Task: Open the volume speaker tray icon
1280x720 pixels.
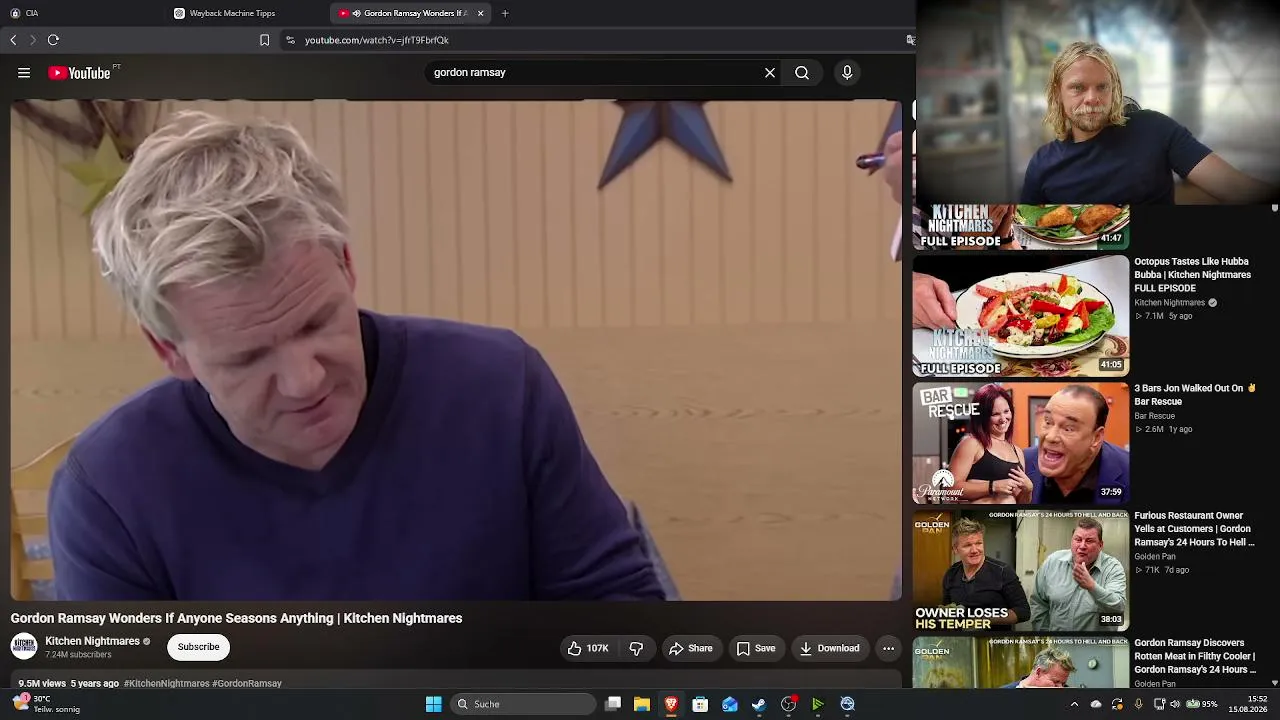Action: tap(1175, 704)
